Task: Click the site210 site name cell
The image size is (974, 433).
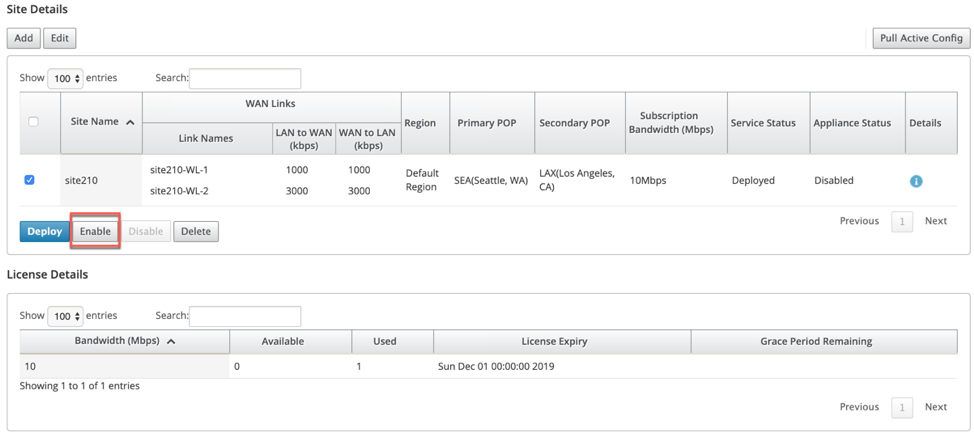Action: pyautogui.click(x=101, y=180)
